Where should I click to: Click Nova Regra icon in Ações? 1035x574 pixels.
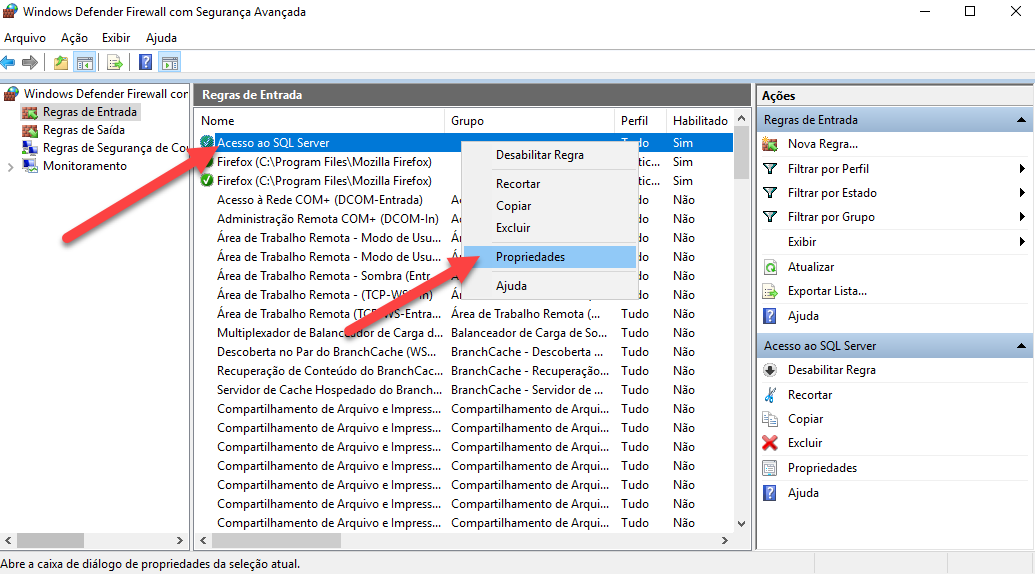click(x=770, y=144)
